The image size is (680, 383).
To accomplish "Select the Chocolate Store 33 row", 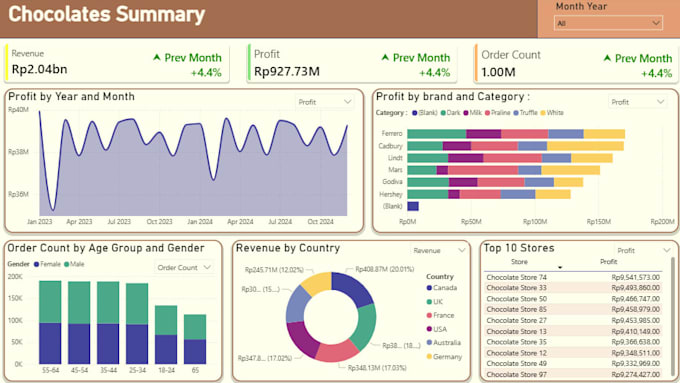I will point(573,288).
